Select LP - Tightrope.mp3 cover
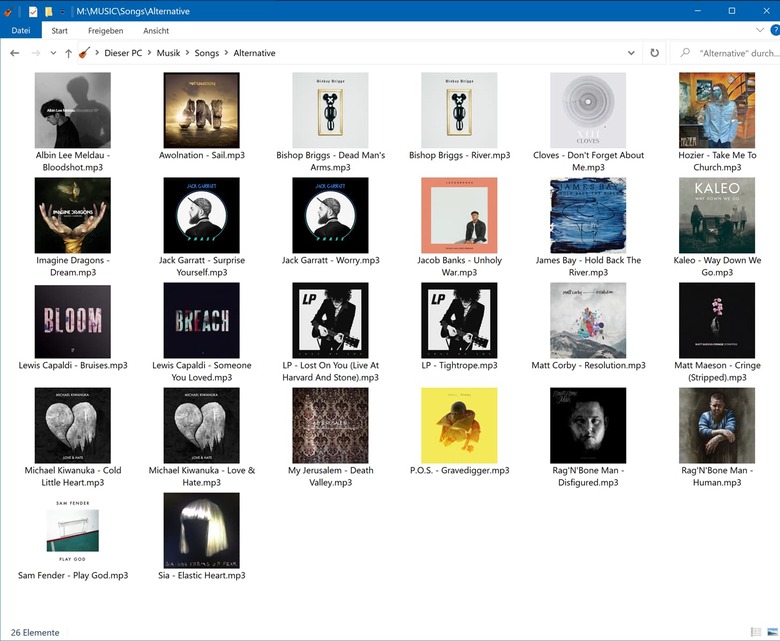This screenshot has width=780, height=641. pos(459,321)
